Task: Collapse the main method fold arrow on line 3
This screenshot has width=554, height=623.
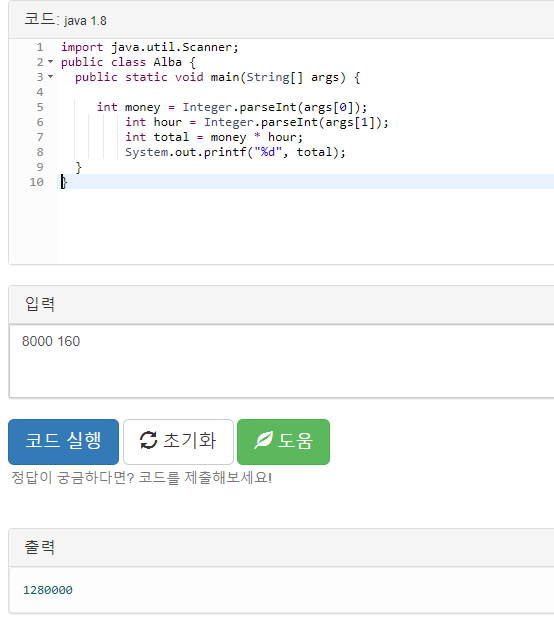Action: click(x=50, y=77)
